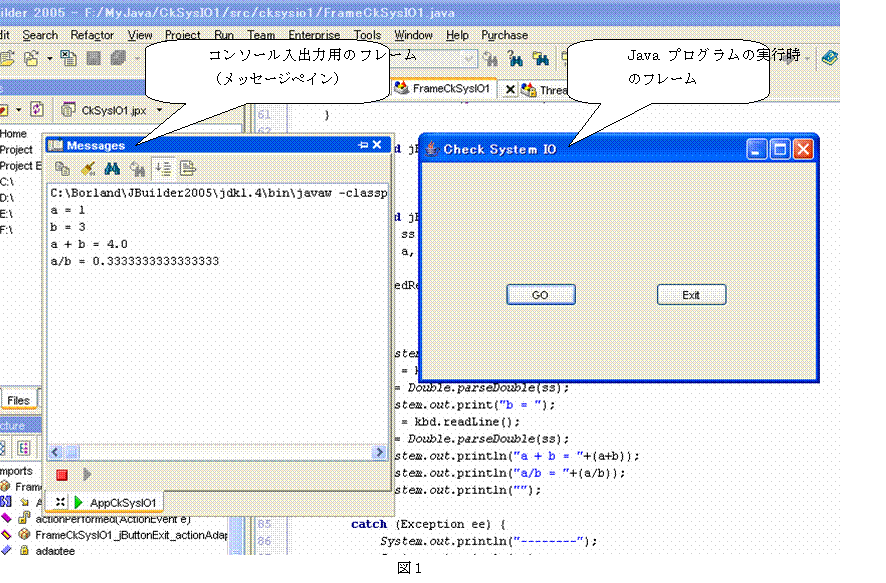The width and height of the screenshot is (886, 583).
Task: Stop the running program with red square
Action: click(62, 474)
